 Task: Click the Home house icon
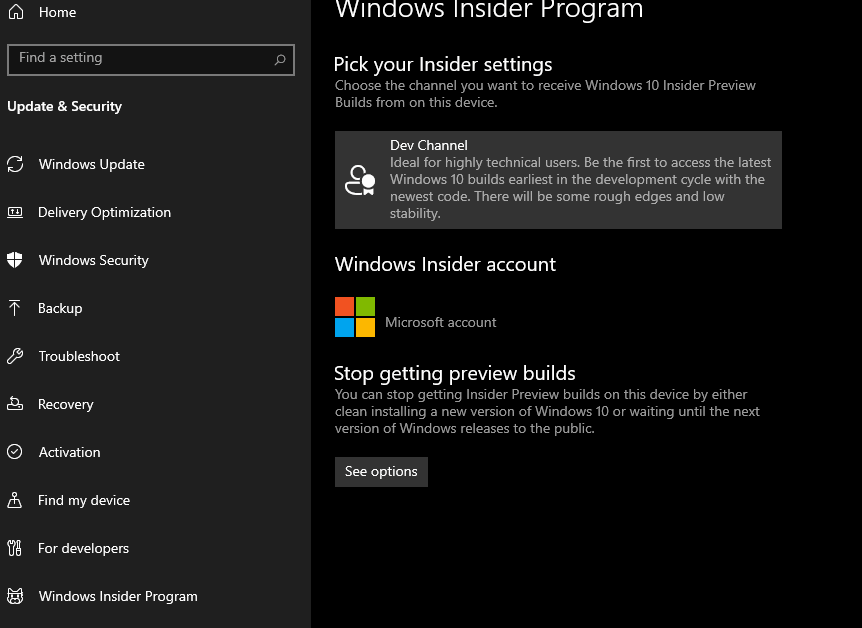16,12
